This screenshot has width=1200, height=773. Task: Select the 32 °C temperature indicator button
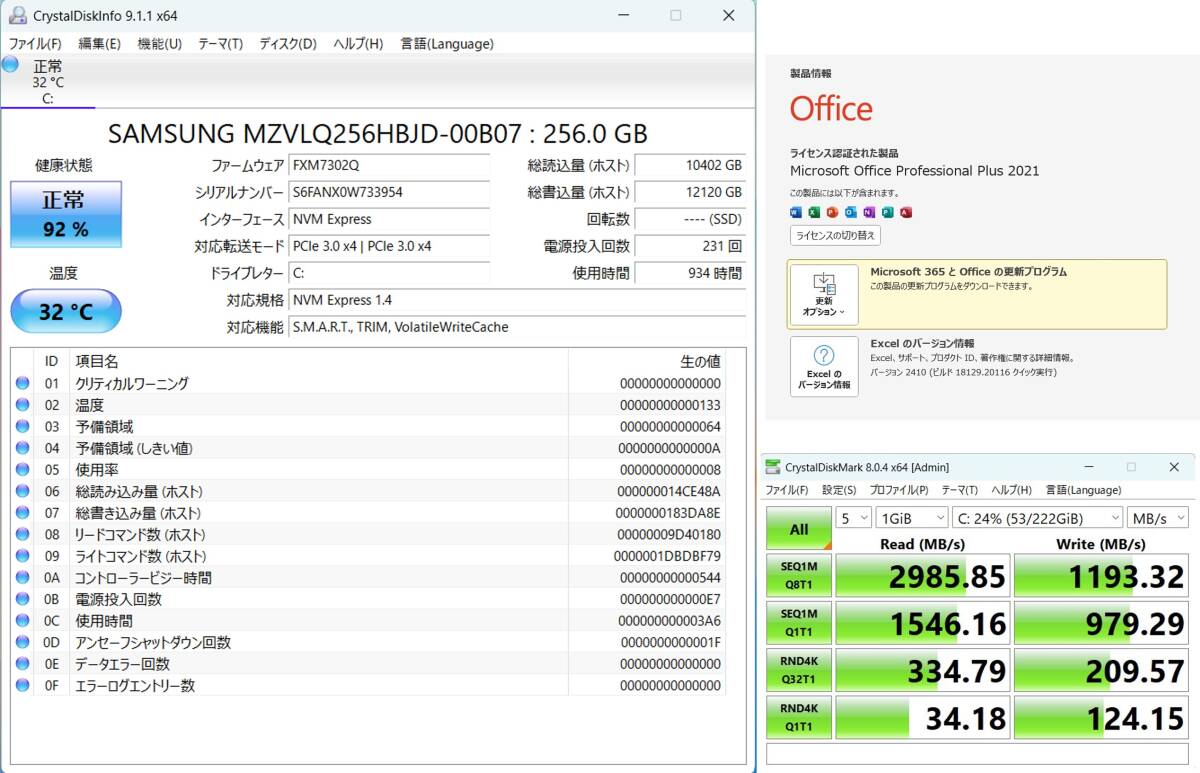(65, 311)
